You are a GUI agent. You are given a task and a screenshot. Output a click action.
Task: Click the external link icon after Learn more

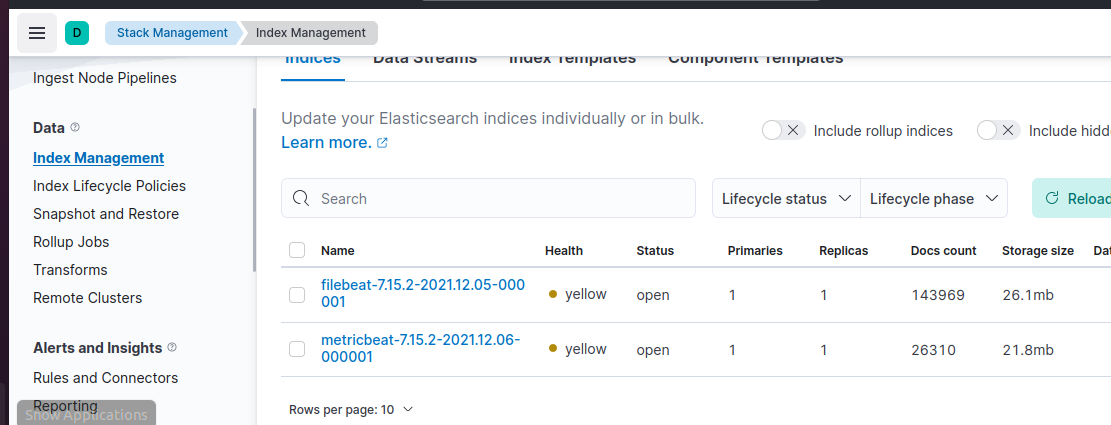pos(382,142)
